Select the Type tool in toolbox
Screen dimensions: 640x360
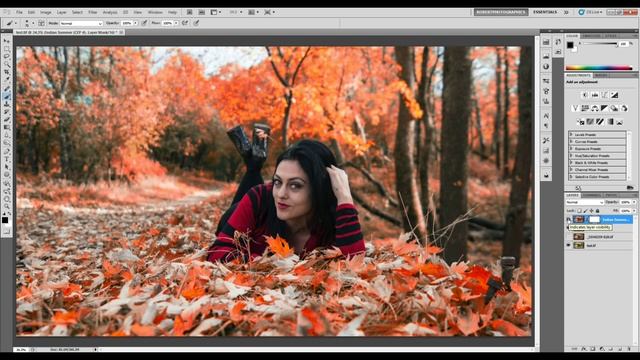(x=7, y=159)
